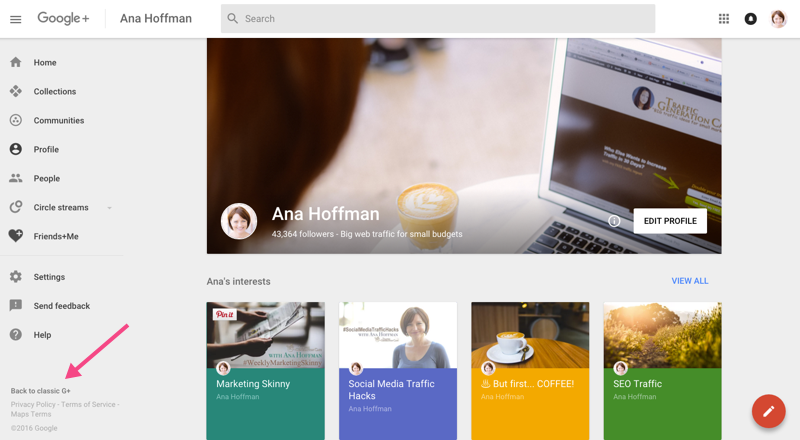Image resolution: width=800 pixels, height=440 pixels.
Task: Click avatar on But first COFFEE card
Action: [488, 368]
